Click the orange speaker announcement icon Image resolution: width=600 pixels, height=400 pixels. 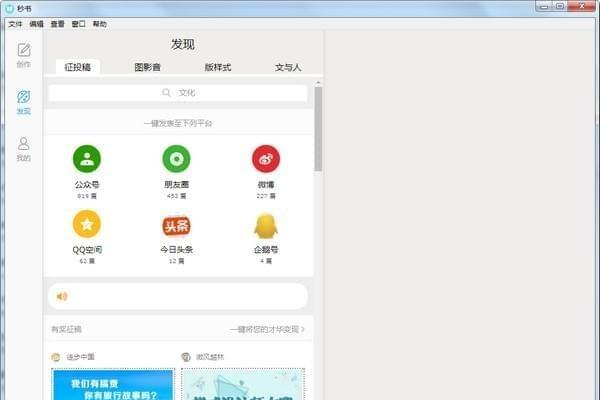[x=62, y=296]
